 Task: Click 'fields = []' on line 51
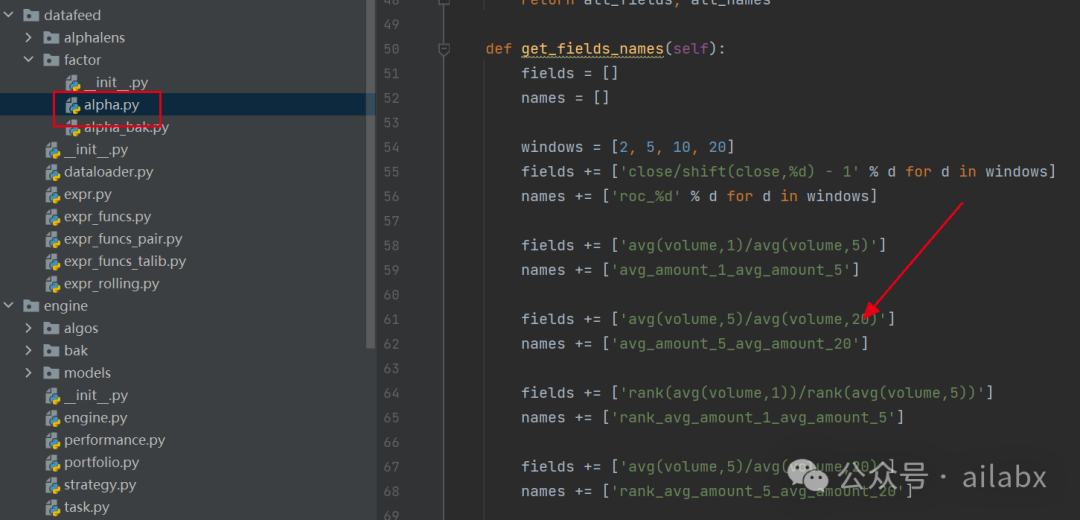click(570, 73)
